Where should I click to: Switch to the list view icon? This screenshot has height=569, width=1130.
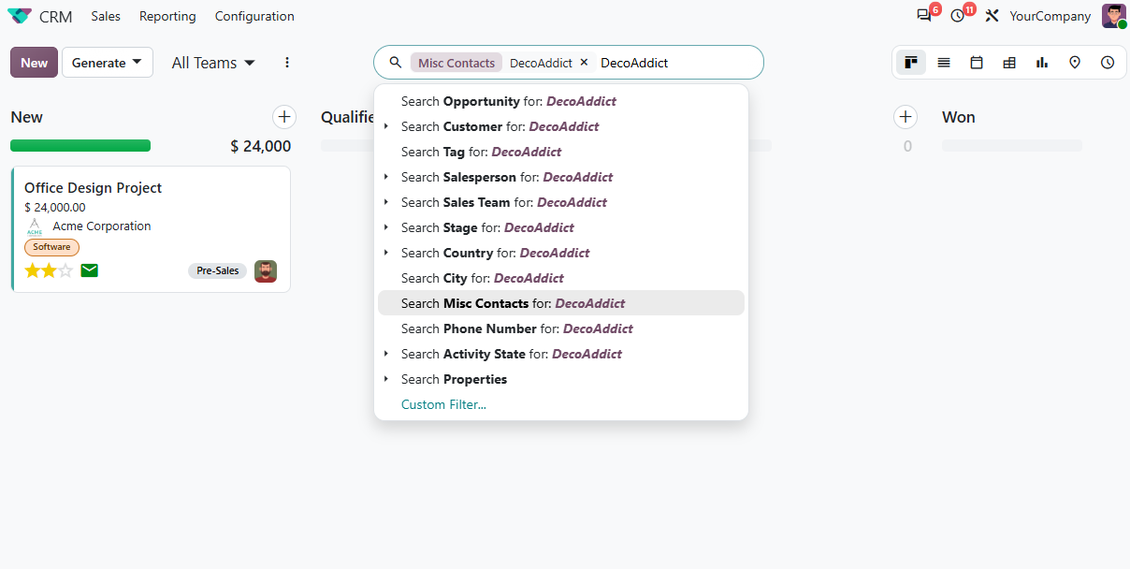pyautogui.click(x=943, y=63)
